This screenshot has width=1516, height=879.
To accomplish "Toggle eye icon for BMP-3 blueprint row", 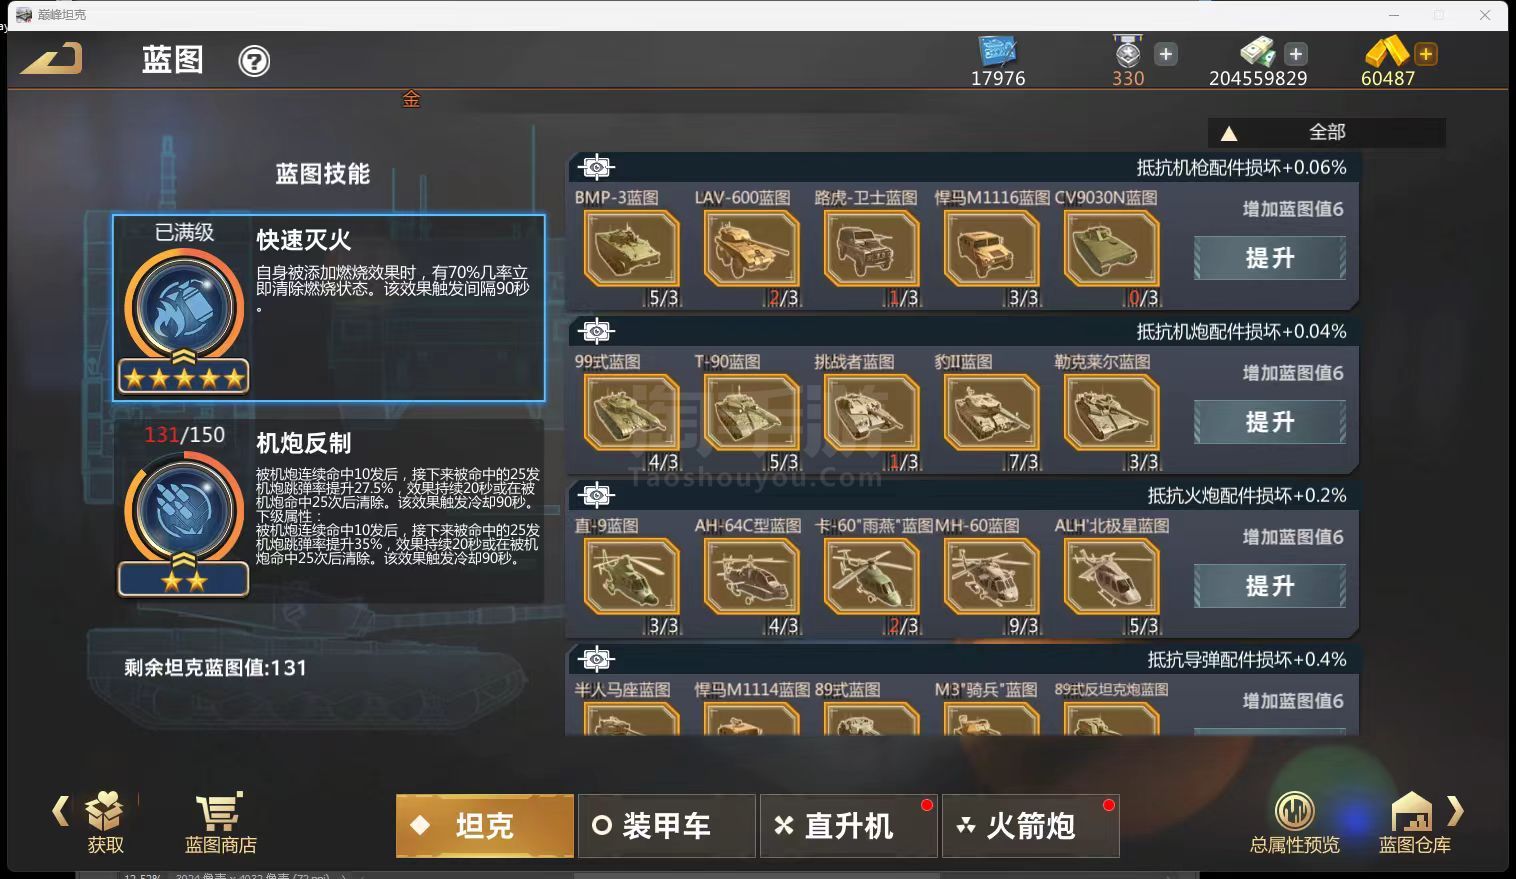I will (596, 167).
